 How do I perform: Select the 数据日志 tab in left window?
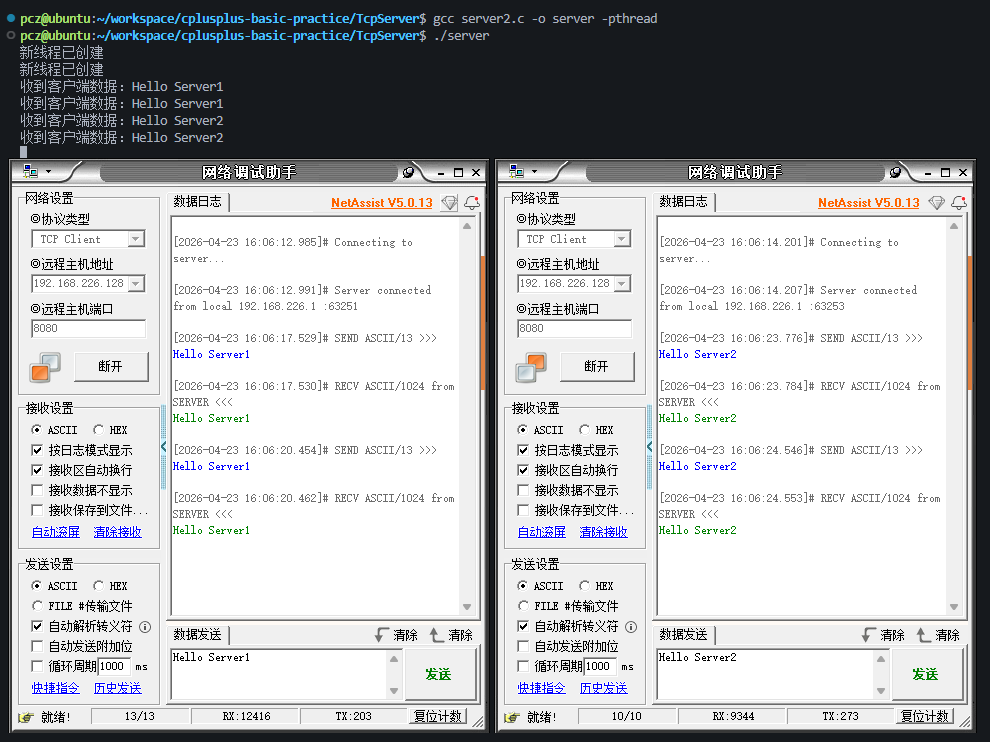coord(198,202)
